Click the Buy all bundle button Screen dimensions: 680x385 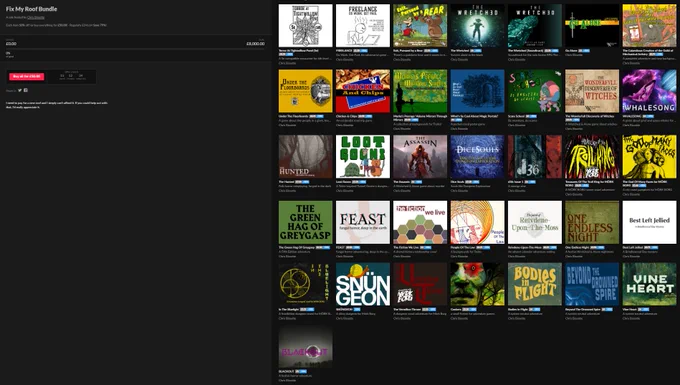pyautogui.click(x=26, y=76)
